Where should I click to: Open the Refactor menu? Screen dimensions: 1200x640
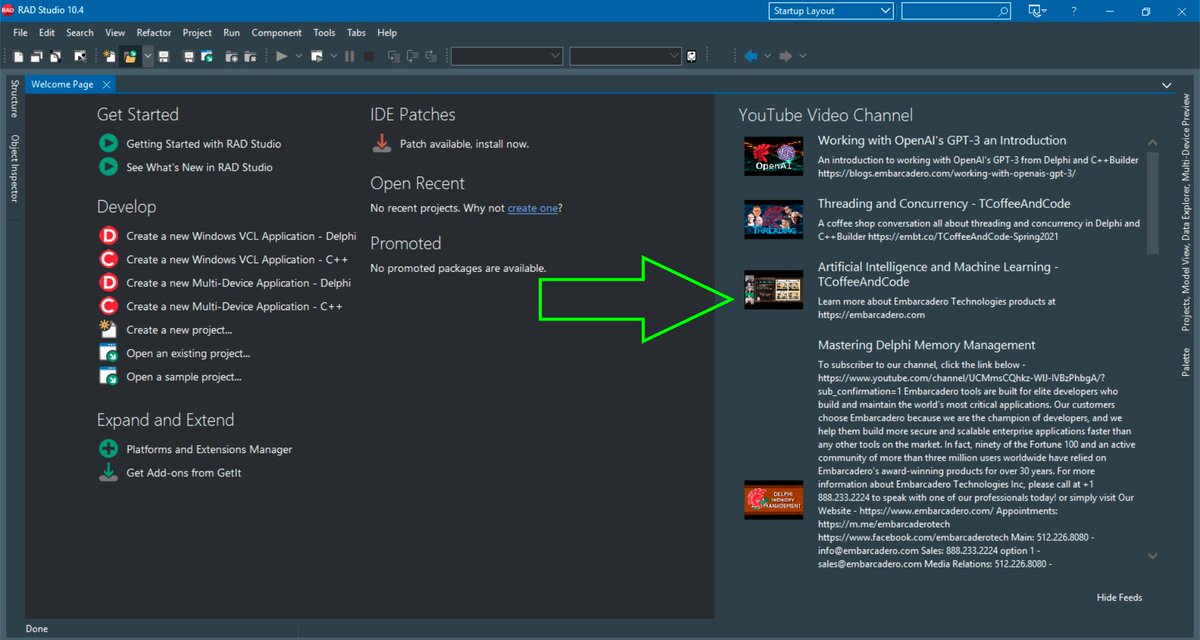[x=154, y=33]
